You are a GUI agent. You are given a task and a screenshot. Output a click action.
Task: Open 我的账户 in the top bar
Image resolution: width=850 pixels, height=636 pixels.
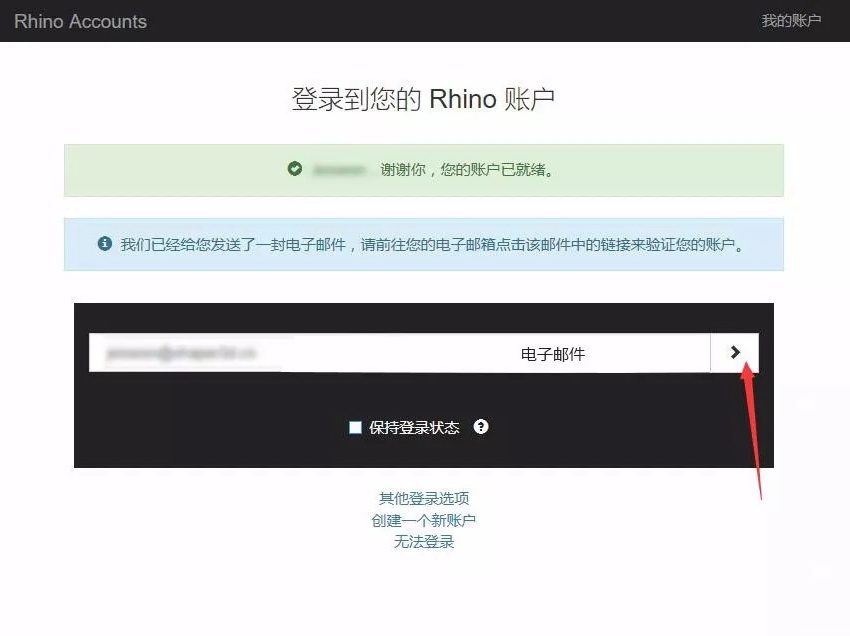pyautogui.click(x=791, y=21)
